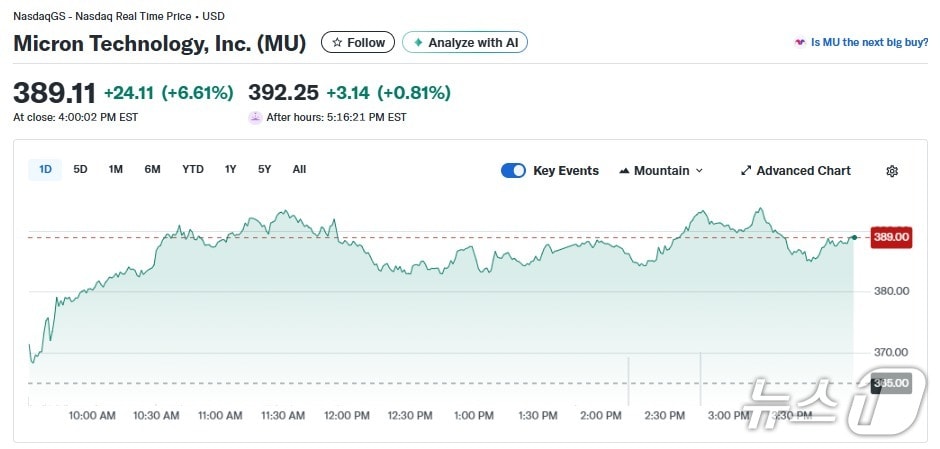This screenshot has height=449, width=940.
Task: Choose the 1Y range tab
Action: [x=231, y=170]
